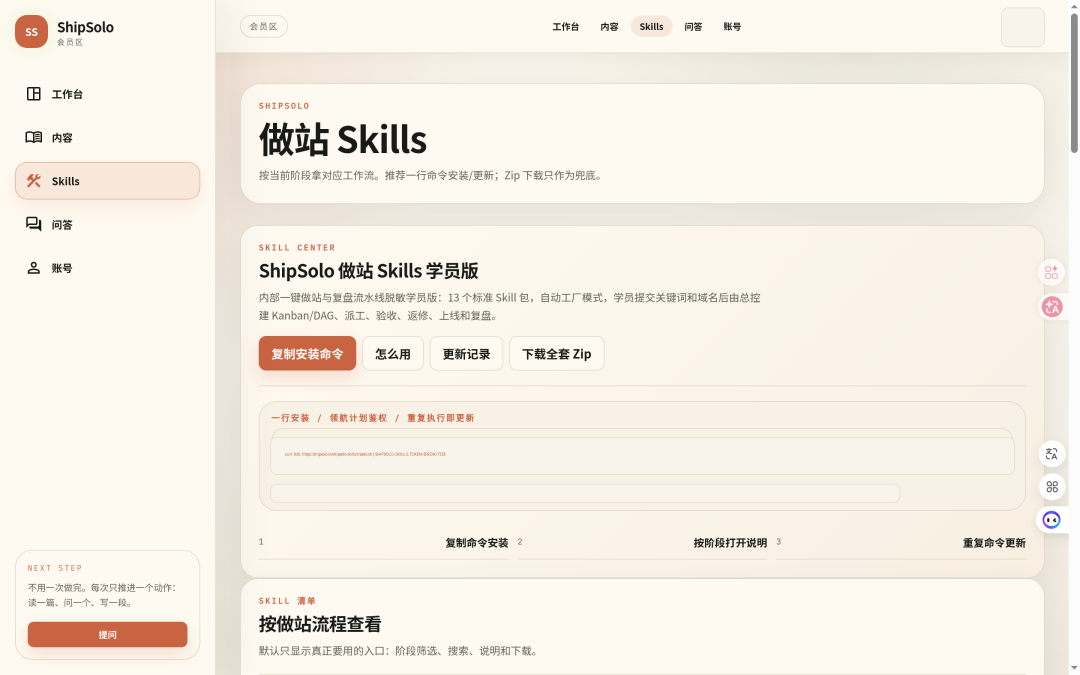
Task: Click the pink sparkle-grid floating icon
Action: (x=1051, y=273)
